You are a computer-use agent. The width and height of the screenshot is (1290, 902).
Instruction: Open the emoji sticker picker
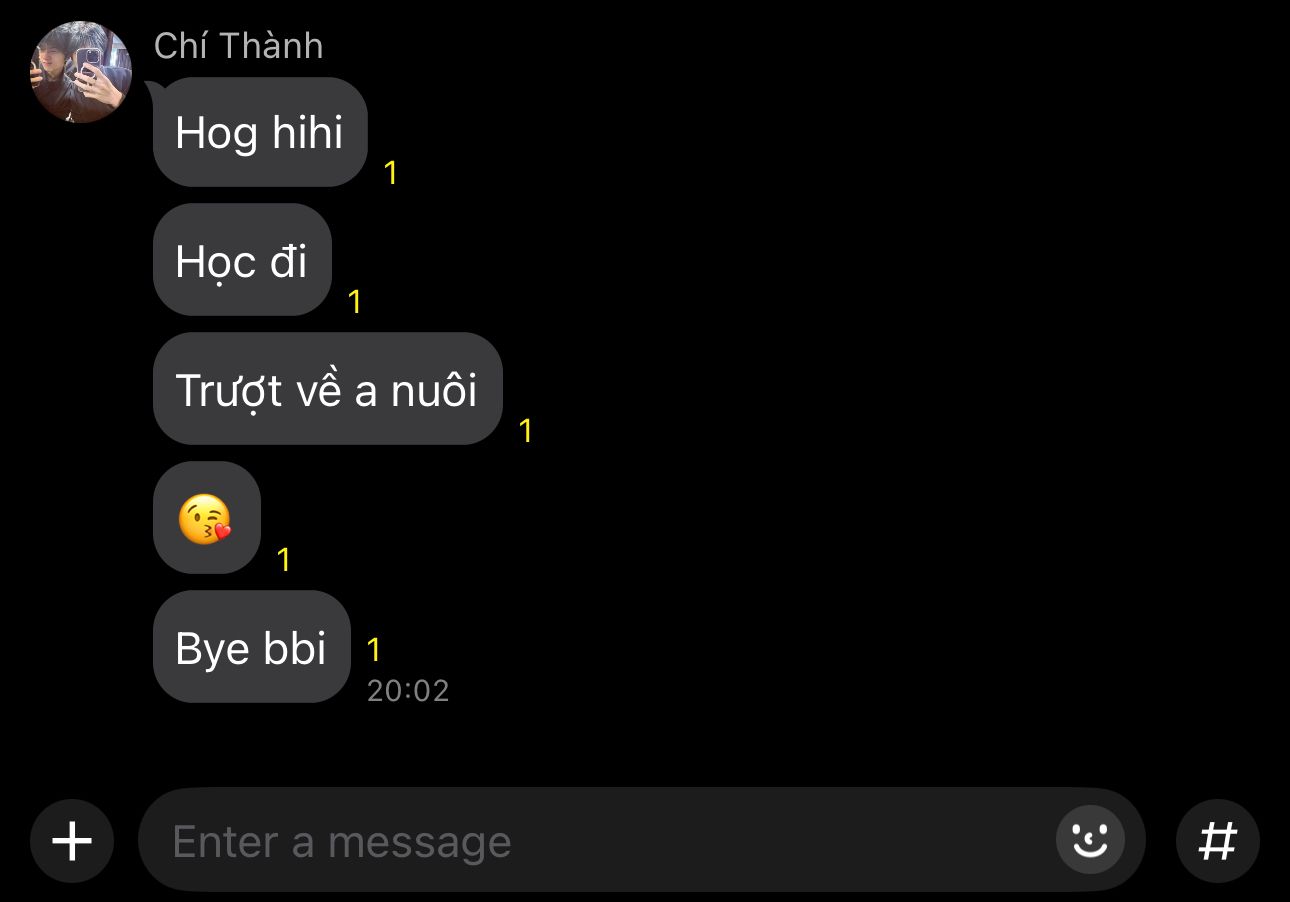[1090, 840]
